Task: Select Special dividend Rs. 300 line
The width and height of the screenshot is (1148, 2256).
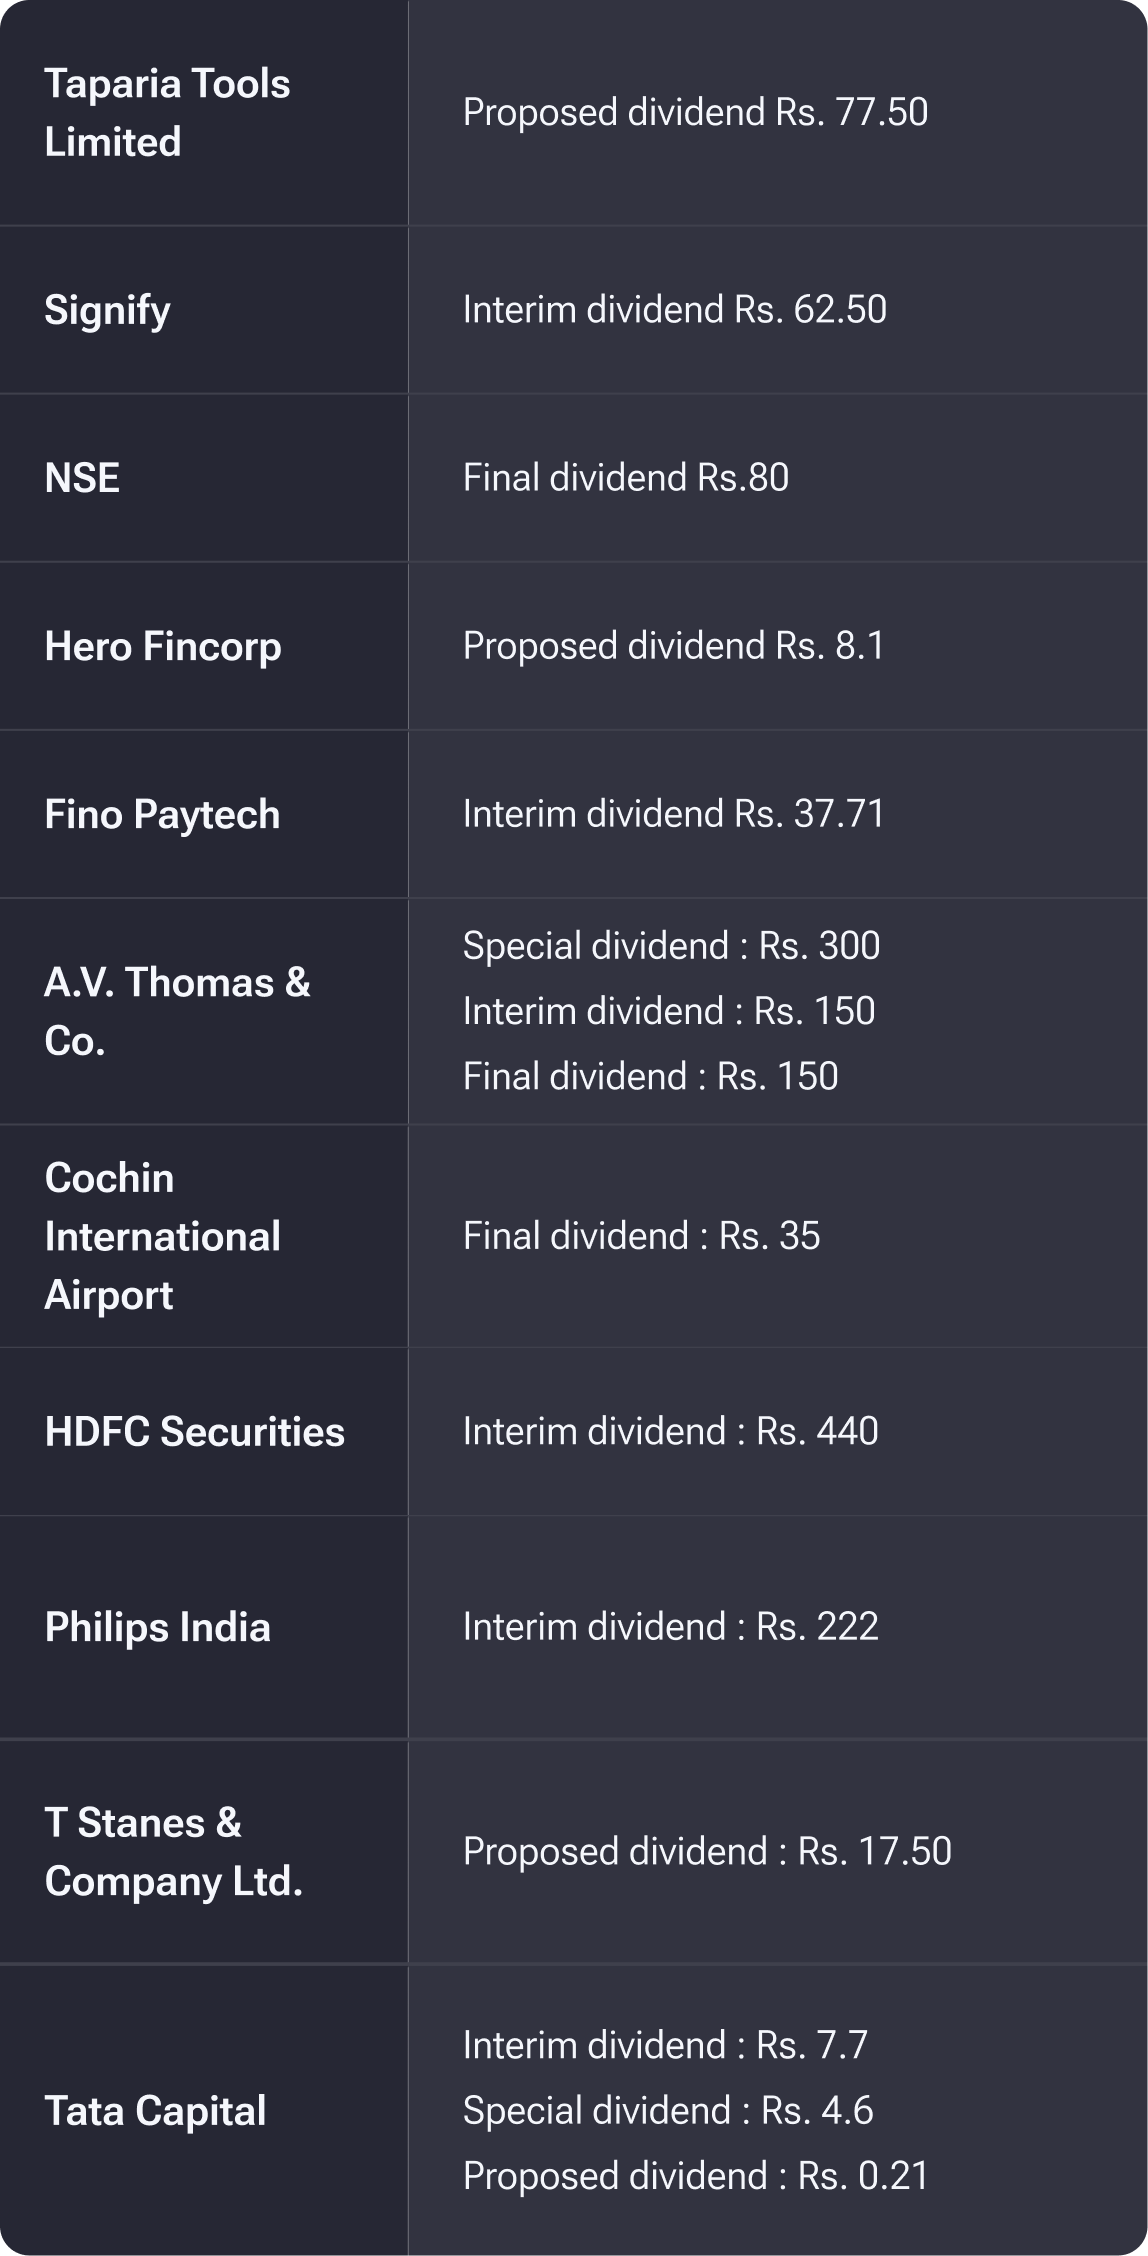Action: click(671, 946)
